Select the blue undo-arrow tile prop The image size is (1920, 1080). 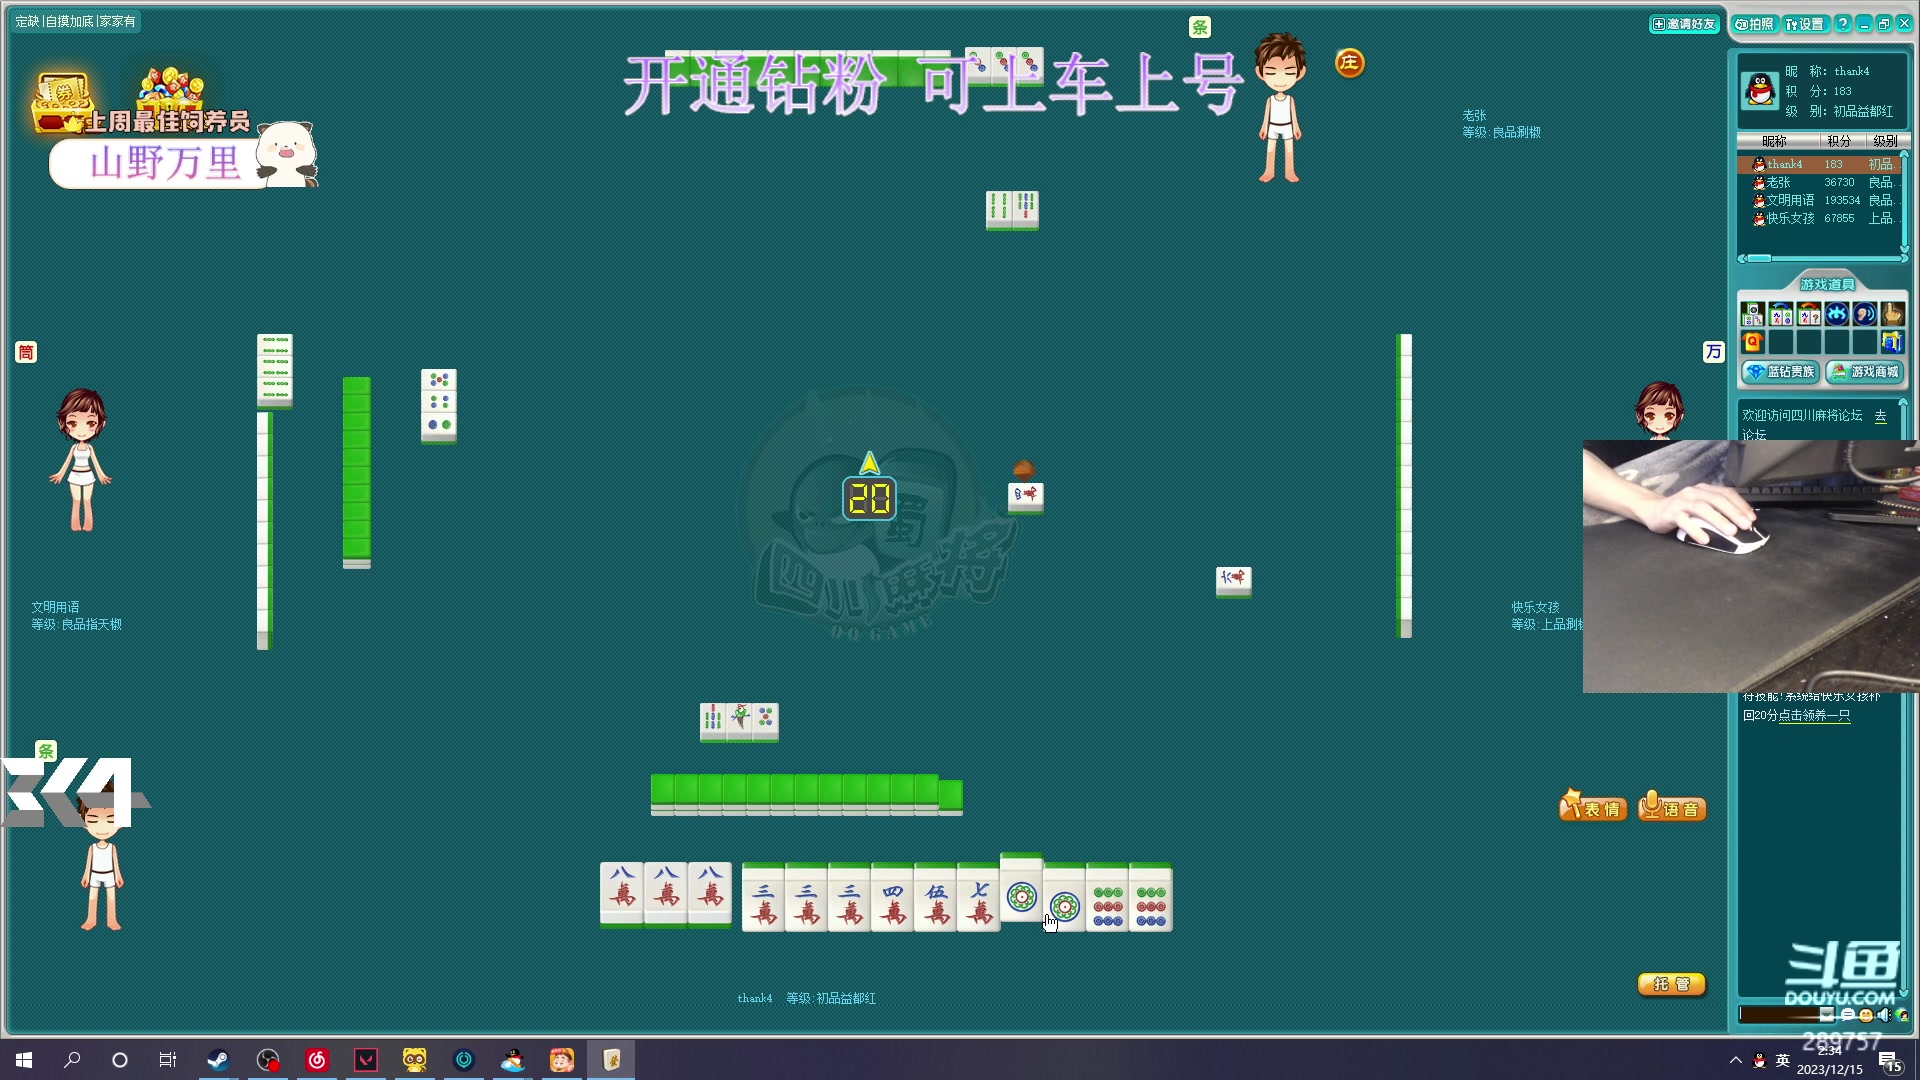pos(1780,313)
